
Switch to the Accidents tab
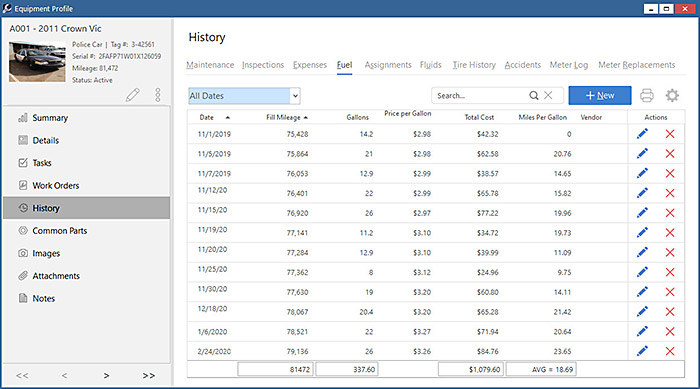pyautogui.click(x=523, y=65)
